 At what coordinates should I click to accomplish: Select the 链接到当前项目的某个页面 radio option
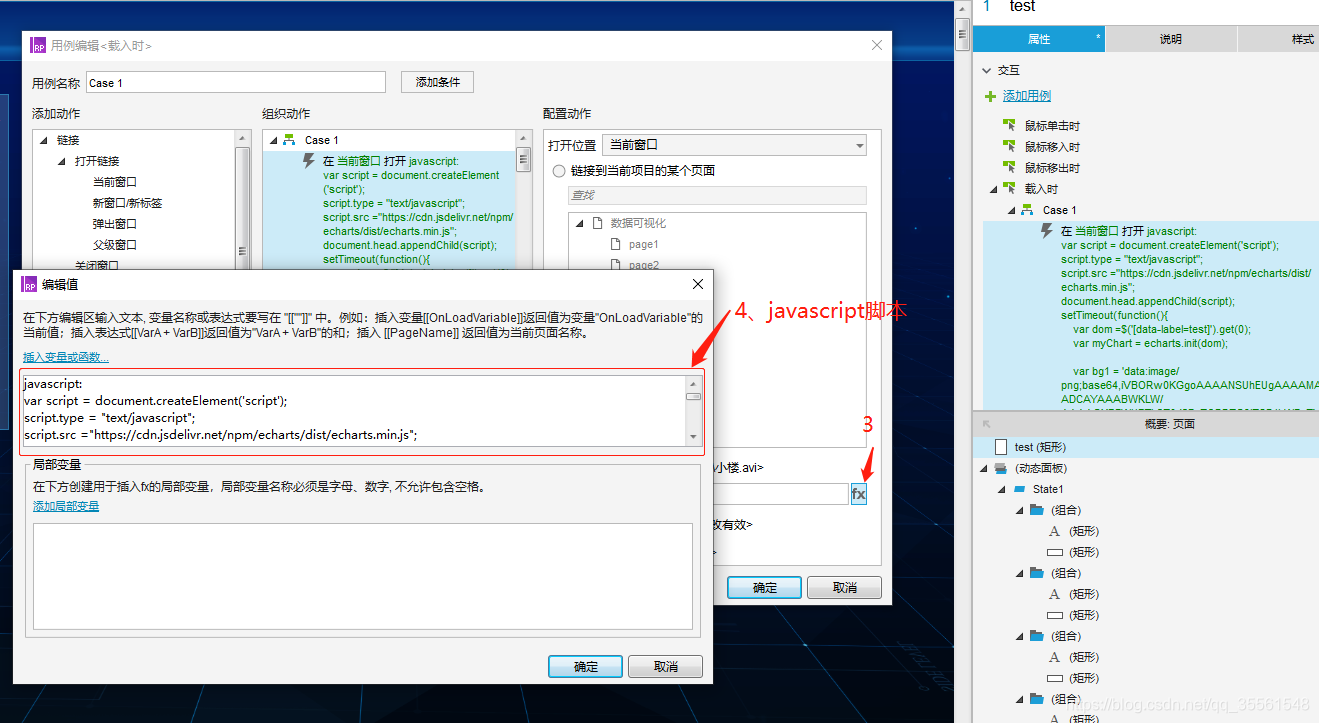tap(560, 171)
